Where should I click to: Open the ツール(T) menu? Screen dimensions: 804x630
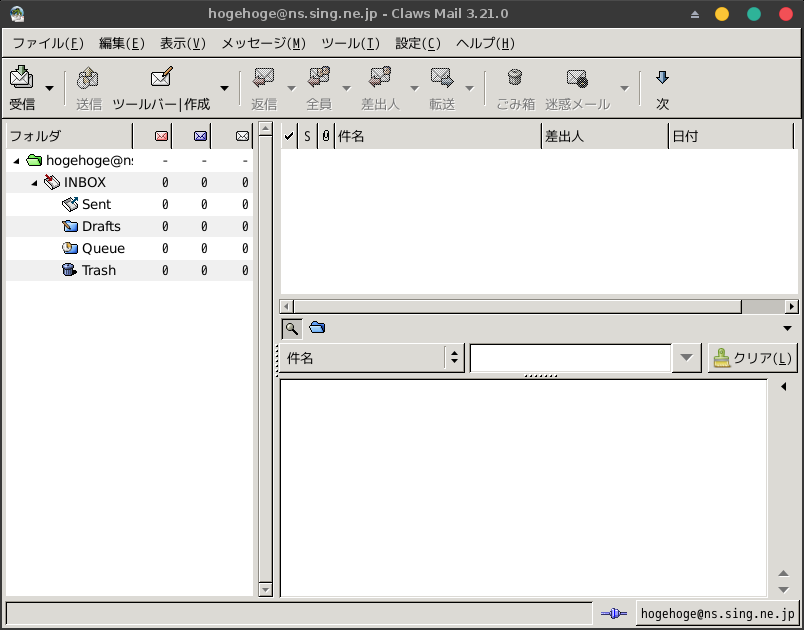tap(350, 43)
